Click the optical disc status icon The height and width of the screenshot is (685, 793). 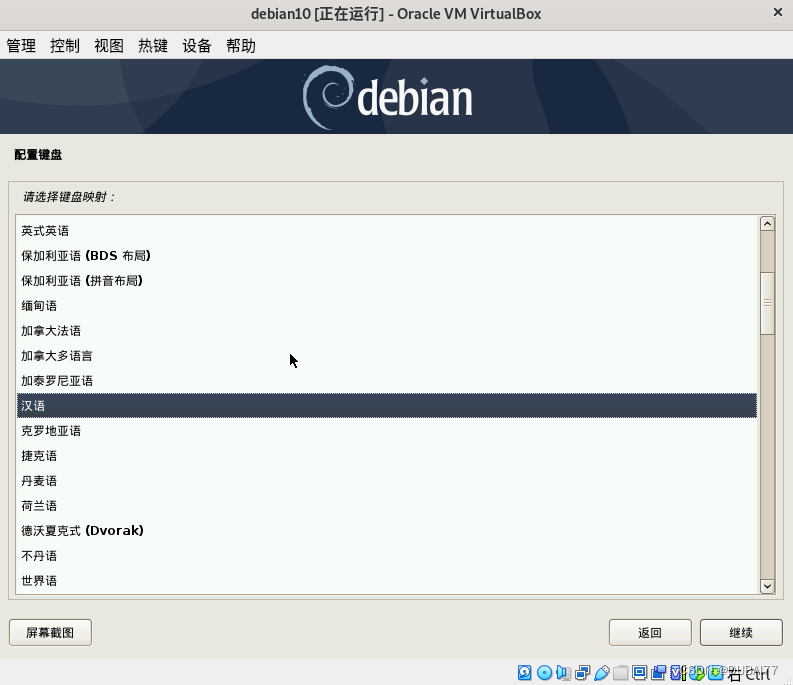click(x=545, y=672)
